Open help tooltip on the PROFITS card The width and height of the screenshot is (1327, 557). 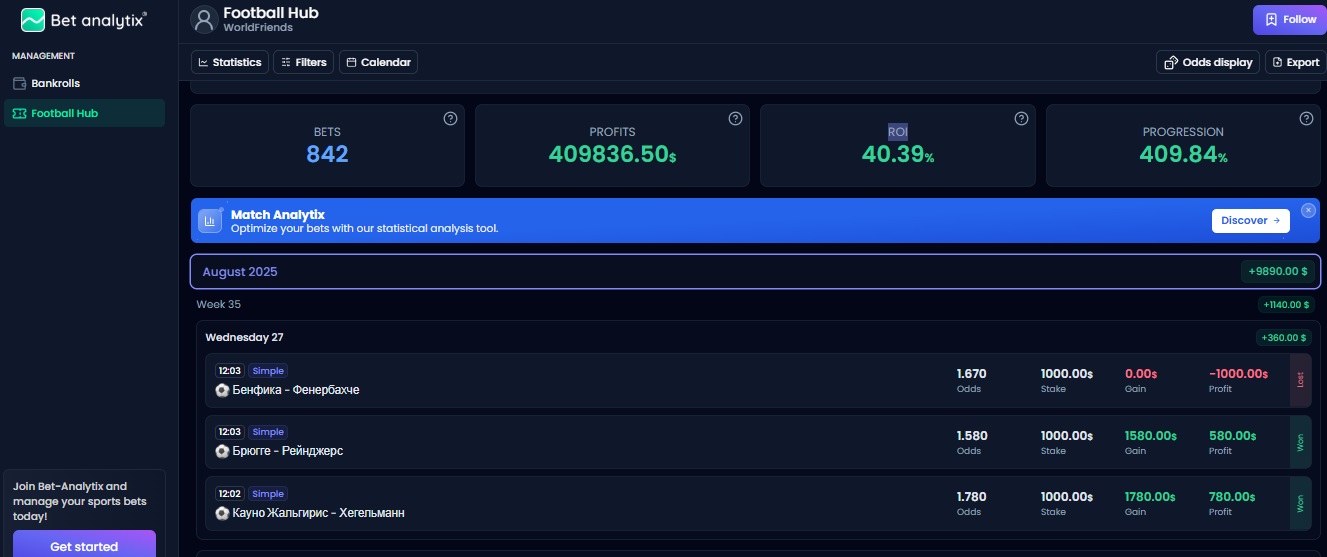point(735,119)
